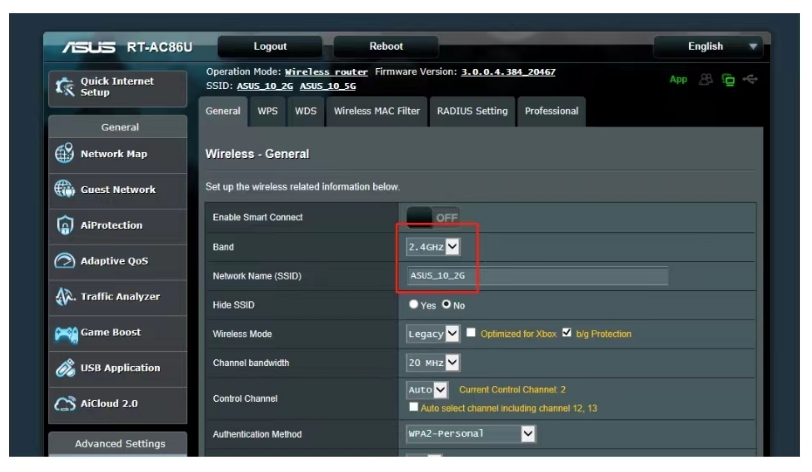The height and width of the screenshot is (472, 812).
Task: Click the firmware version link
Action: click(508, 72)
